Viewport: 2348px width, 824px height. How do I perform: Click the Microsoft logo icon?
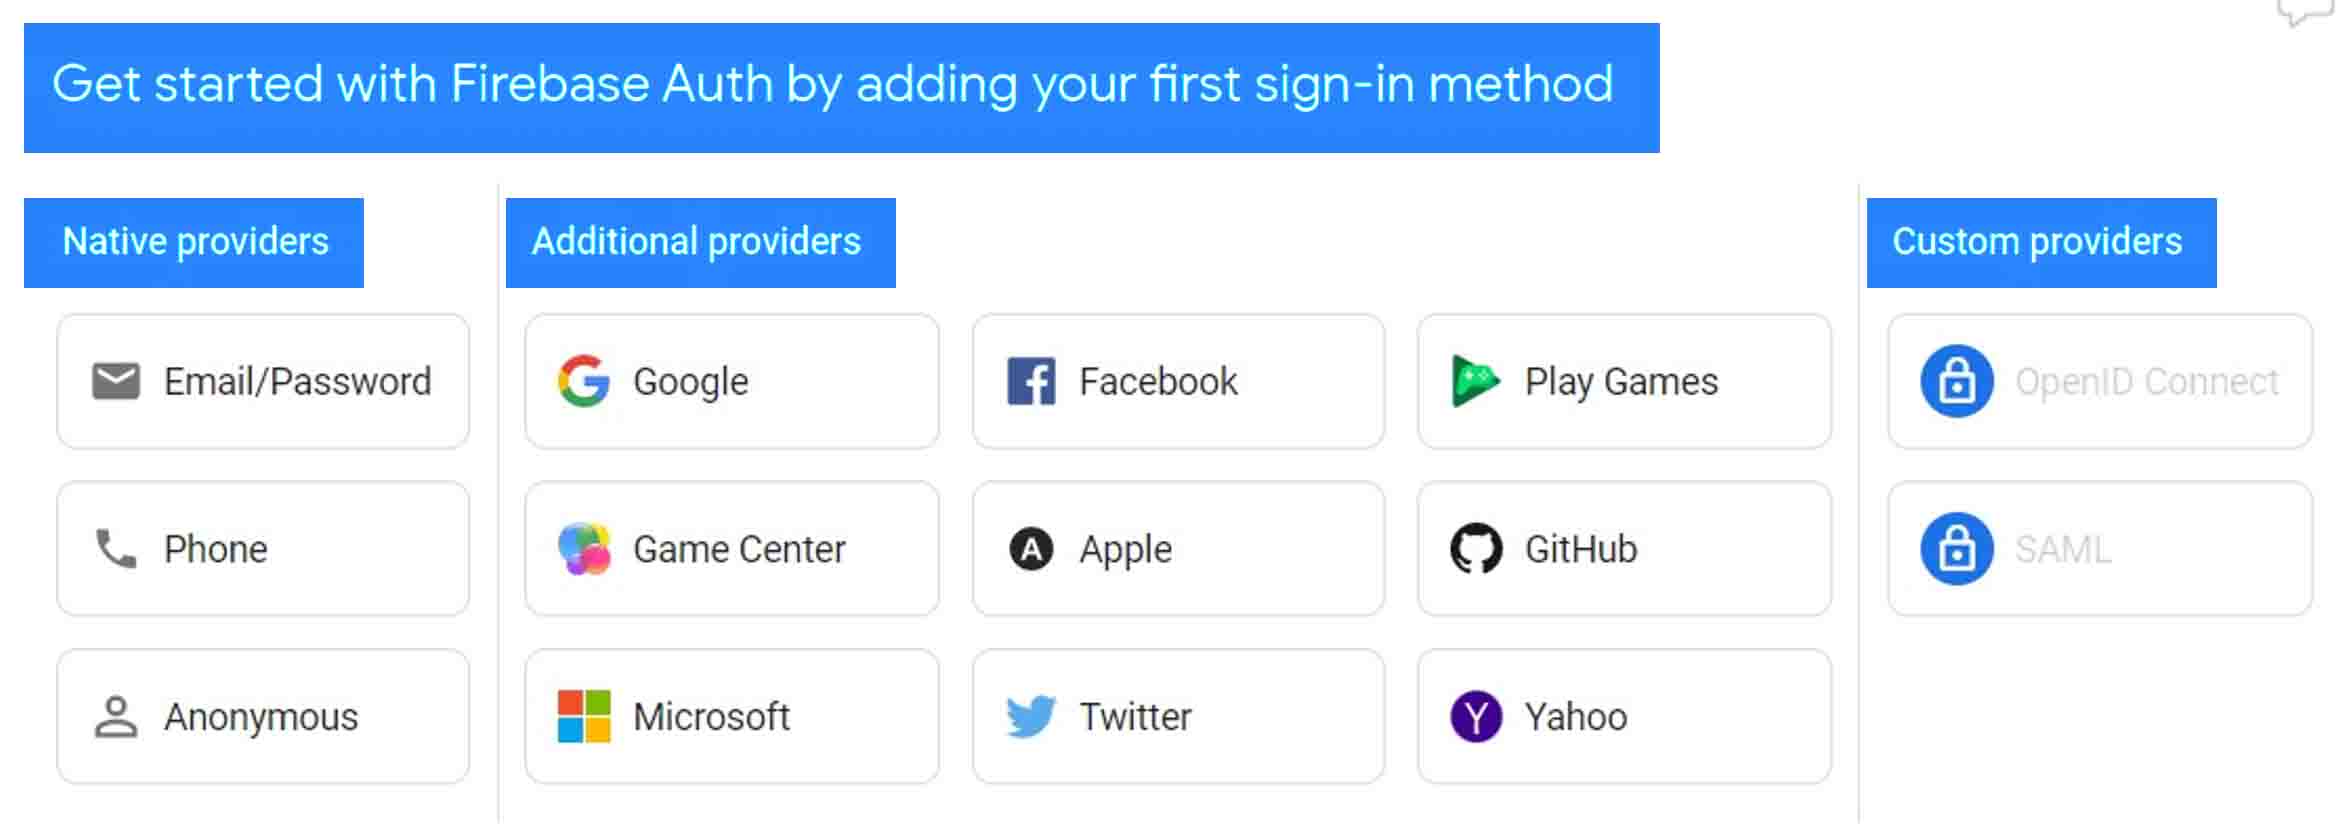pyautogui.click(x=583, y=716)
